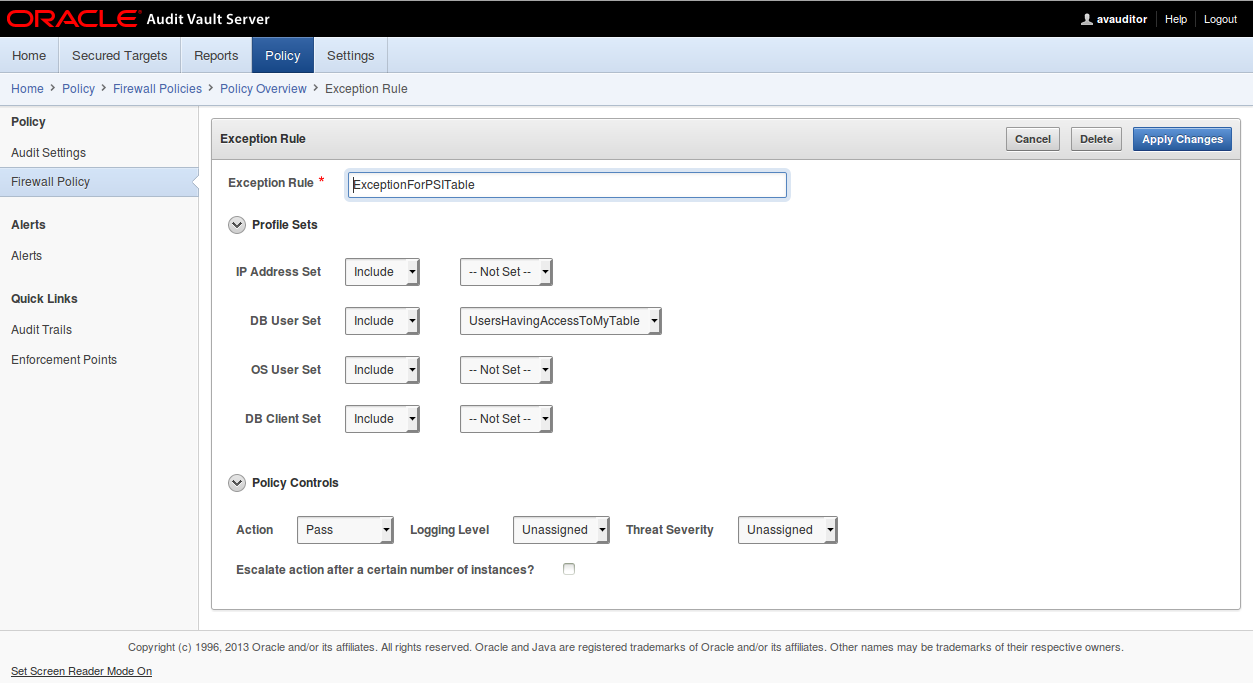The height and width of the screenshot is (683, 1253).
Task: Open Audit Settings in sidebar
Action: [48, 153]
